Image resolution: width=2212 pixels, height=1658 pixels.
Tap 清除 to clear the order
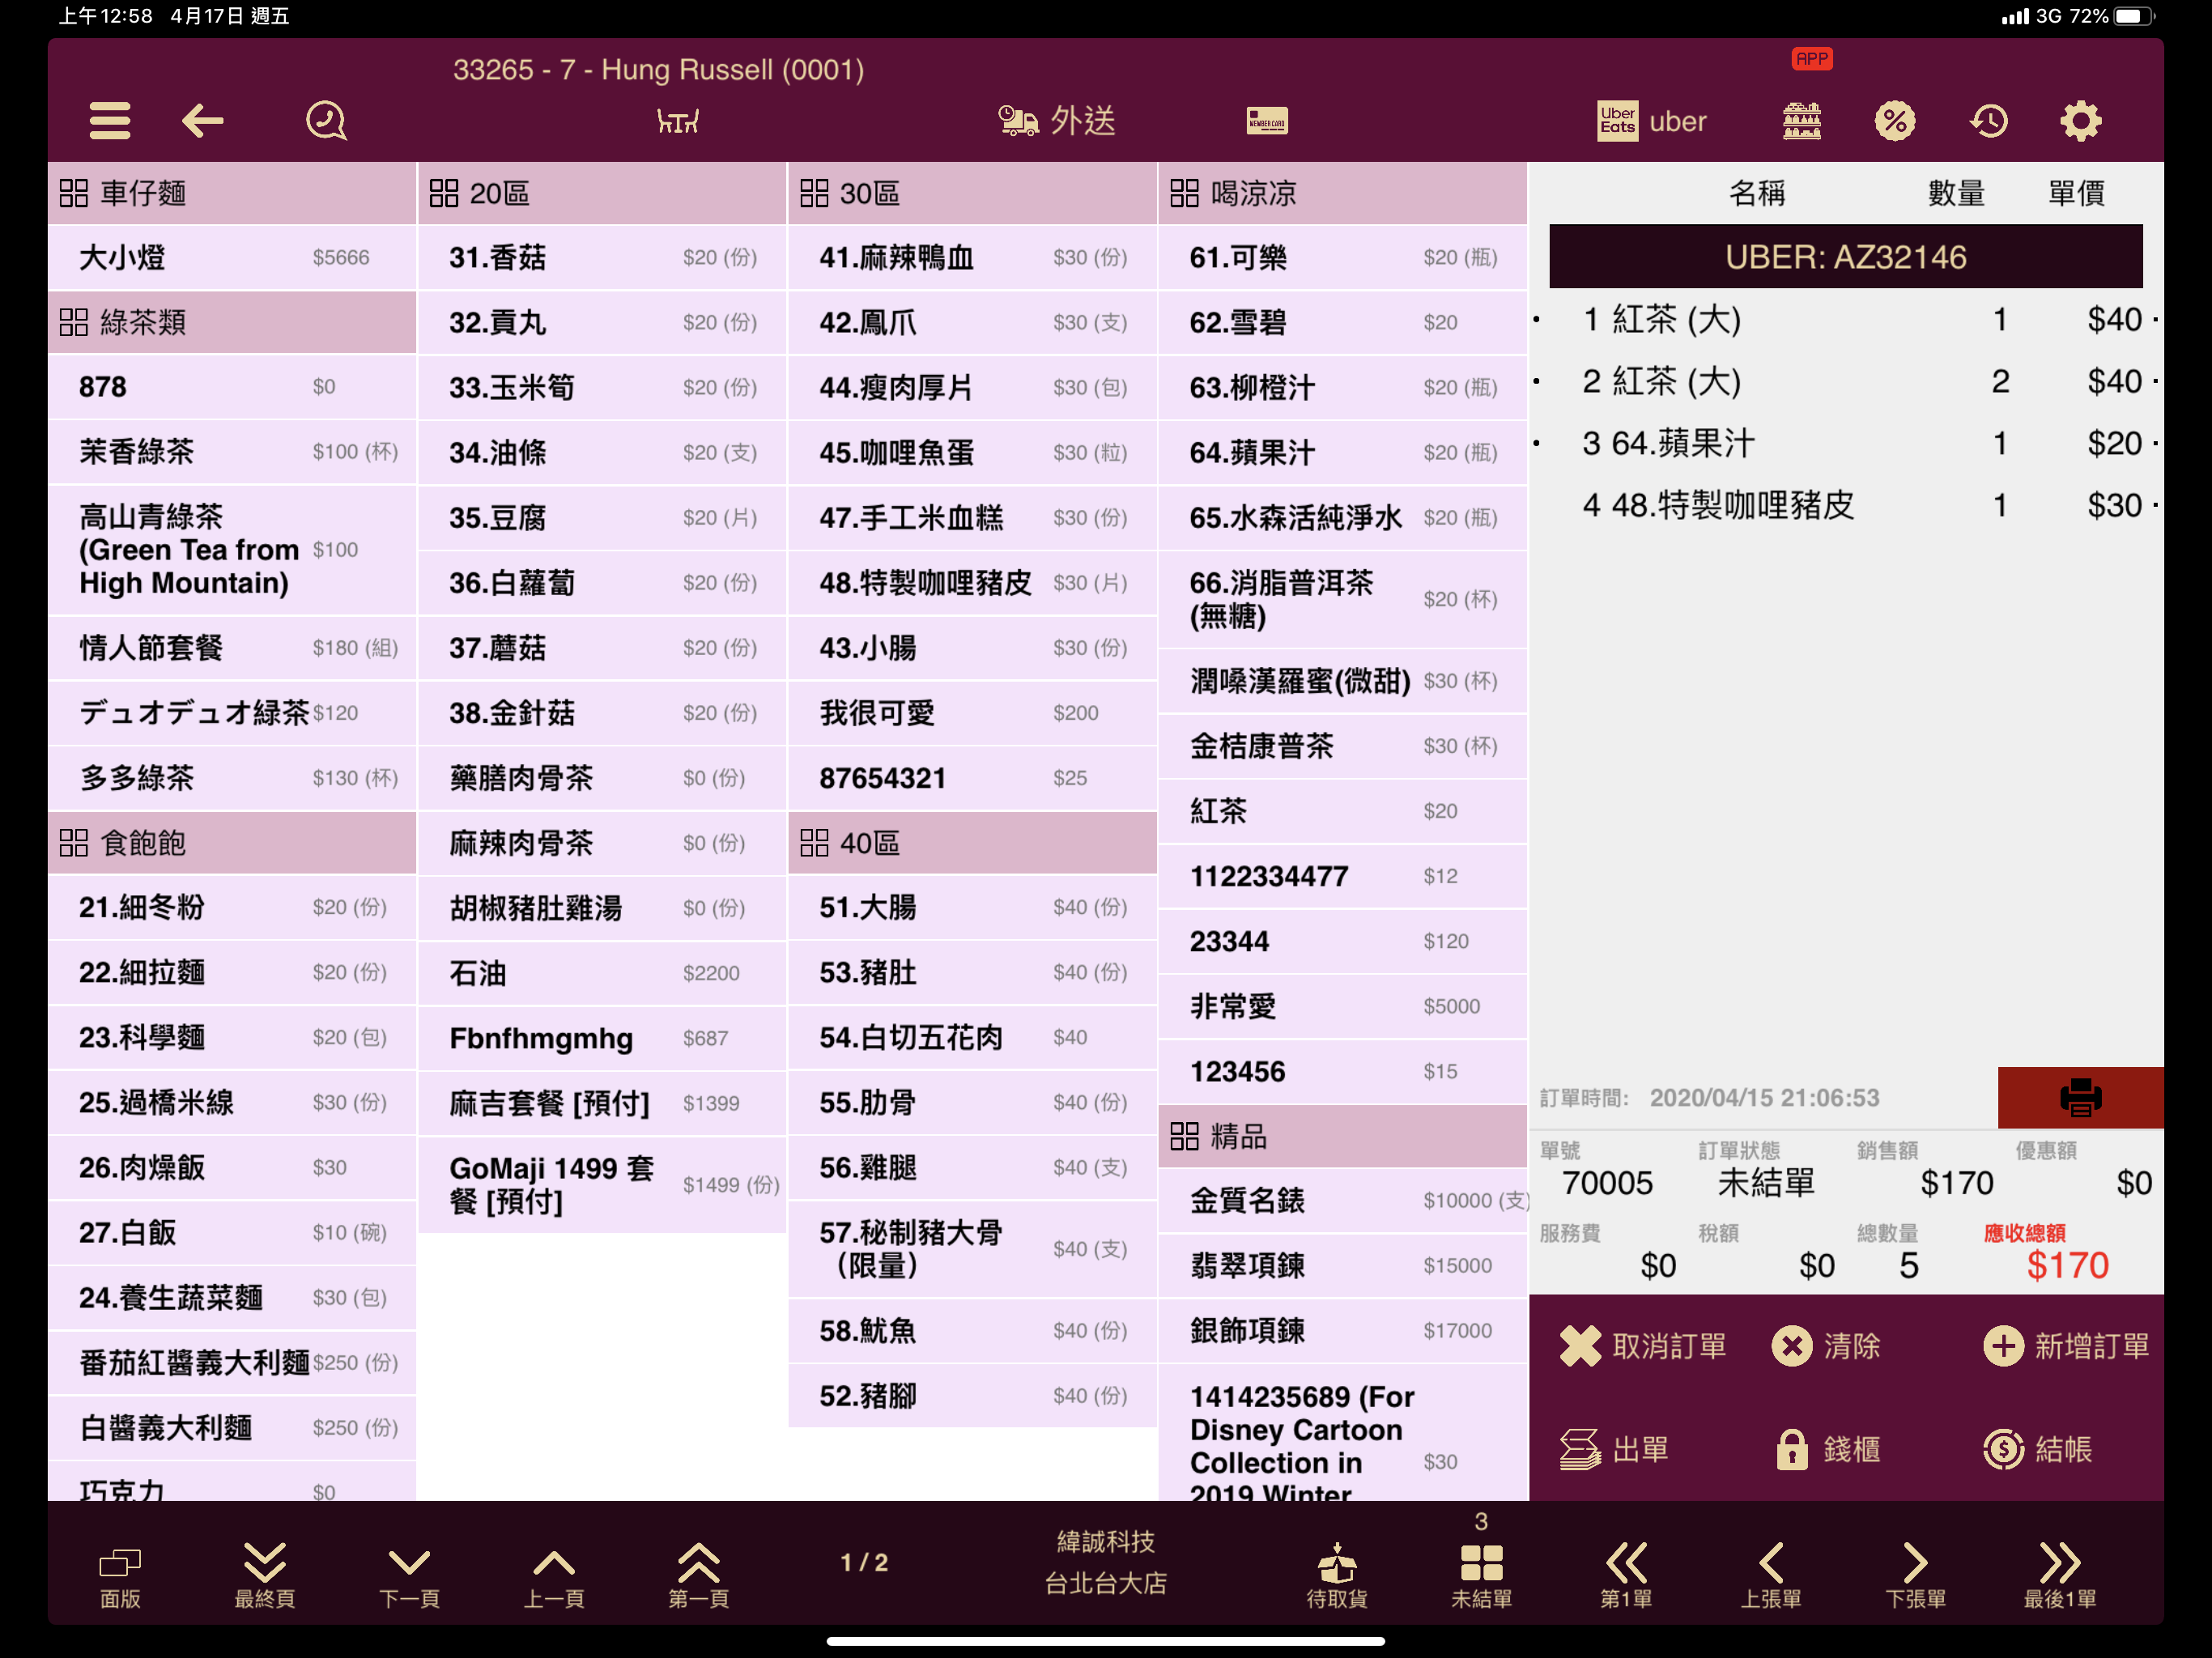(1826, 1346)
